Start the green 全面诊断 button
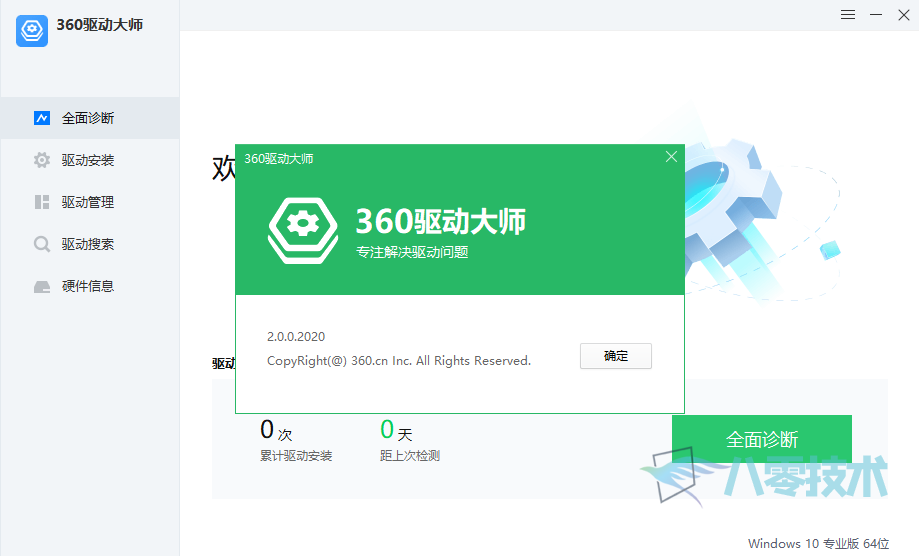The height and width of the screenshot is (556, 919). (761, 439)
